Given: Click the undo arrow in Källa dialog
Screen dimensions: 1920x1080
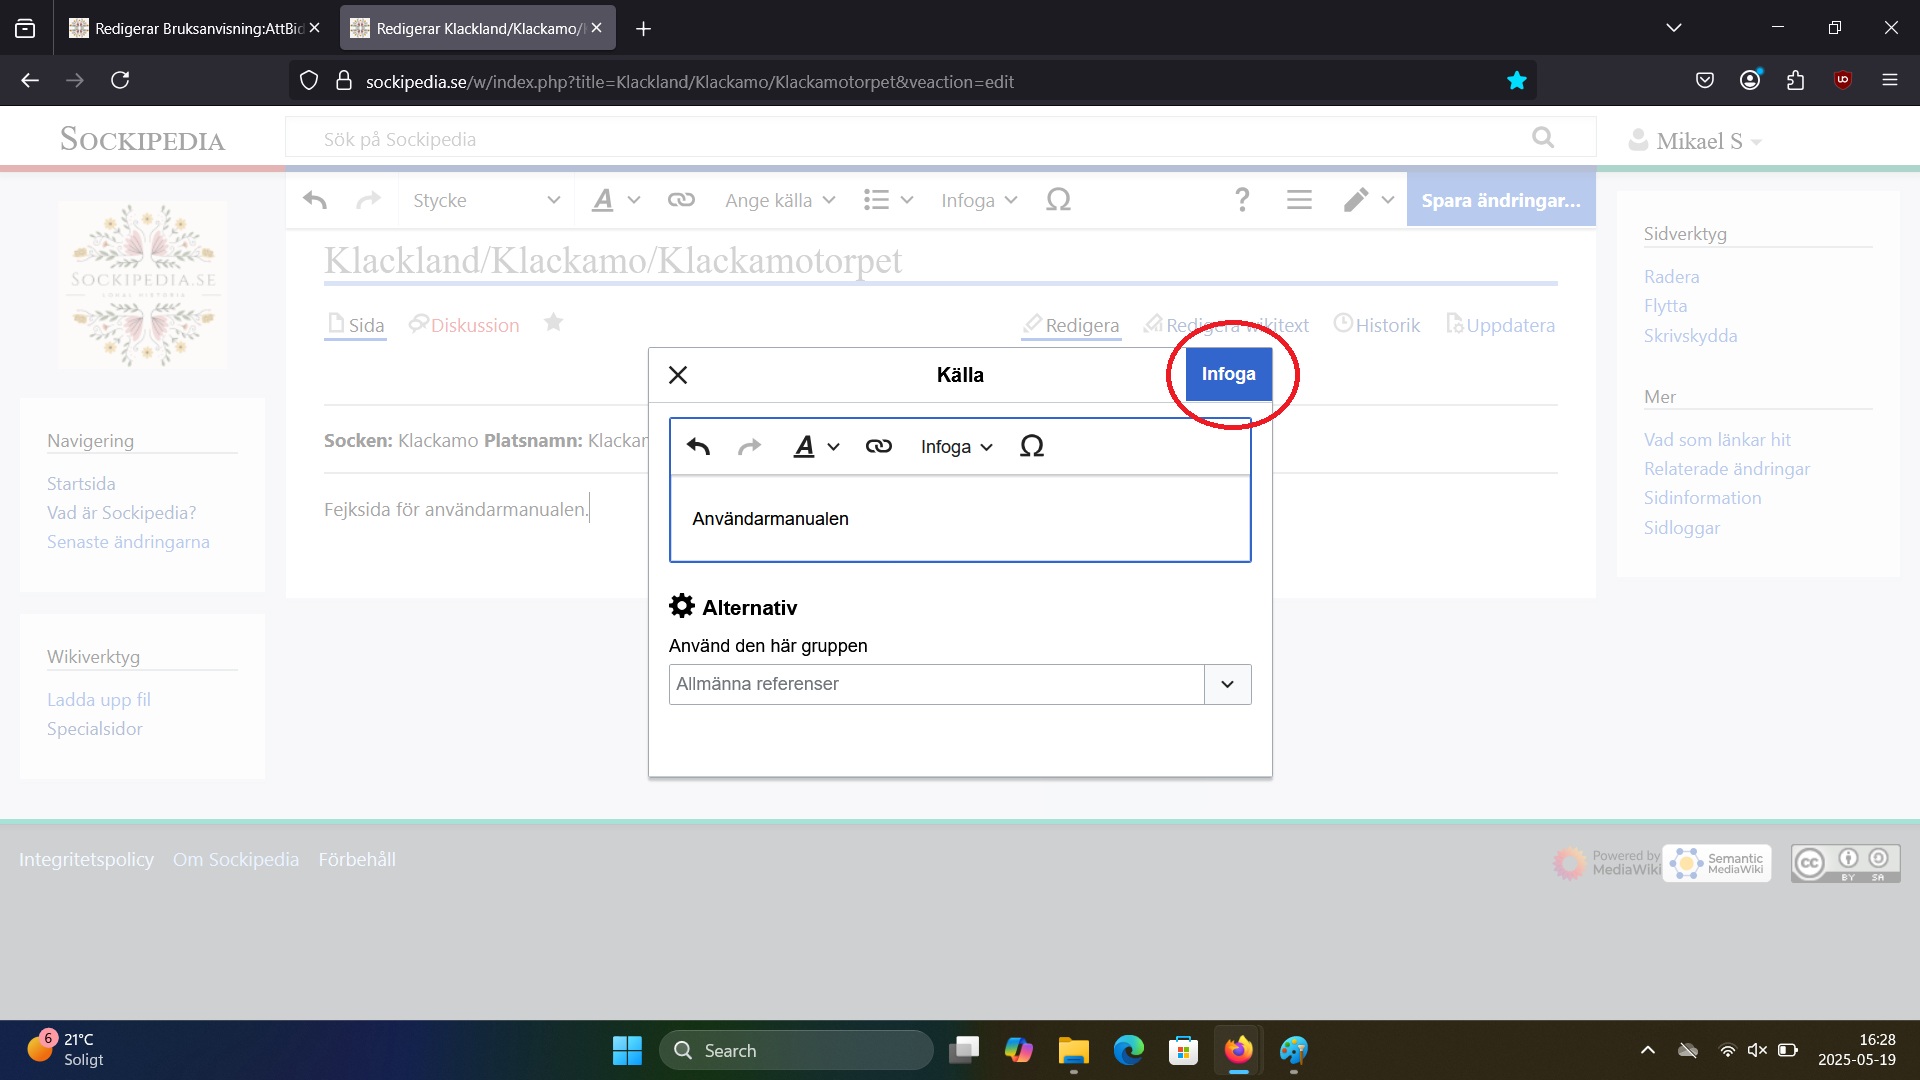Looking at the screenshot, I should (698, 446).
